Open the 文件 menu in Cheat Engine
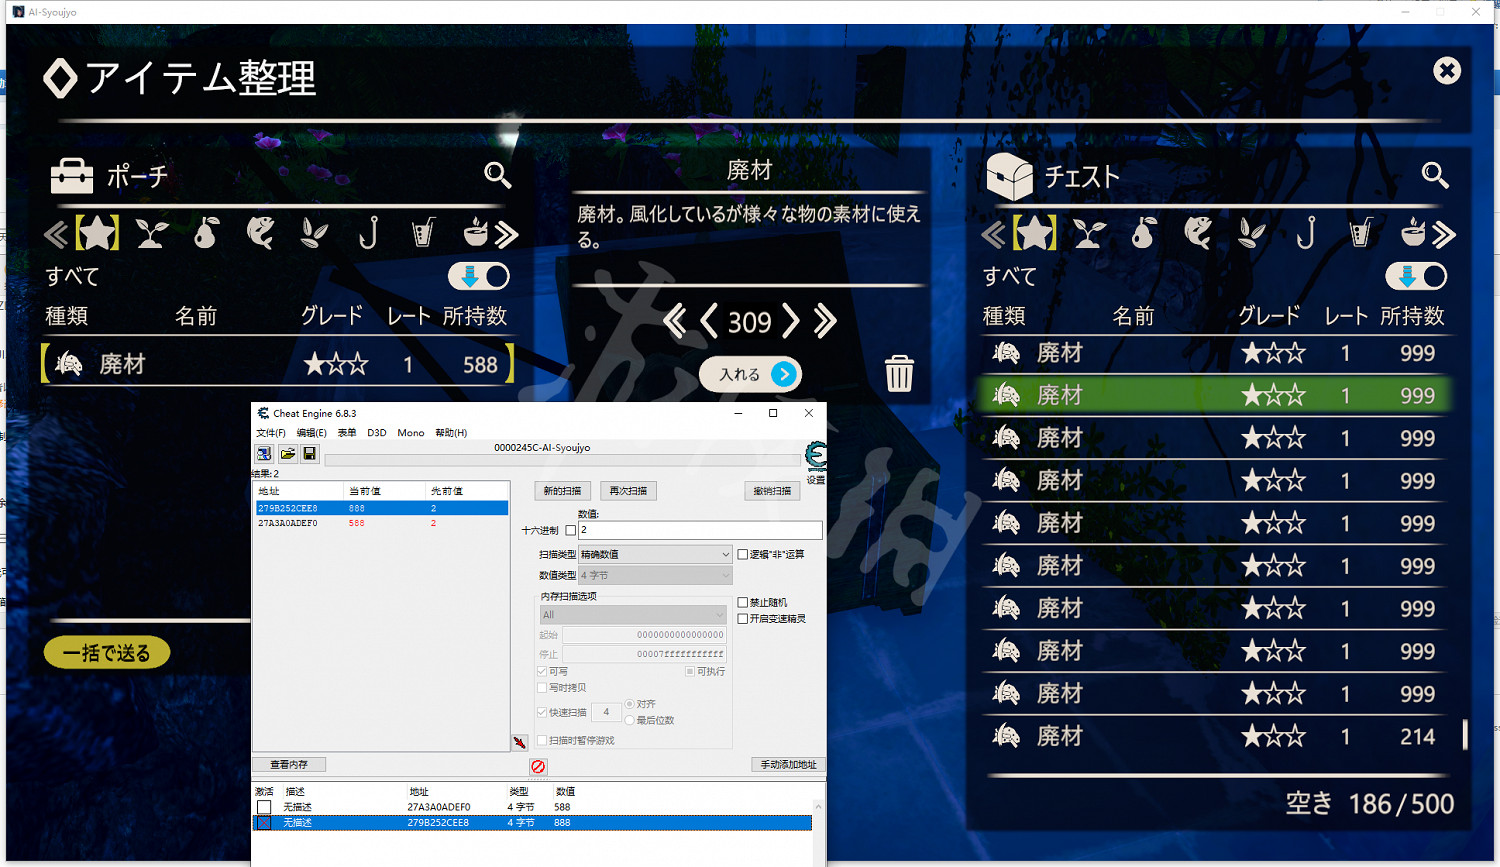 pyautogui.click(x=270, y=432)
